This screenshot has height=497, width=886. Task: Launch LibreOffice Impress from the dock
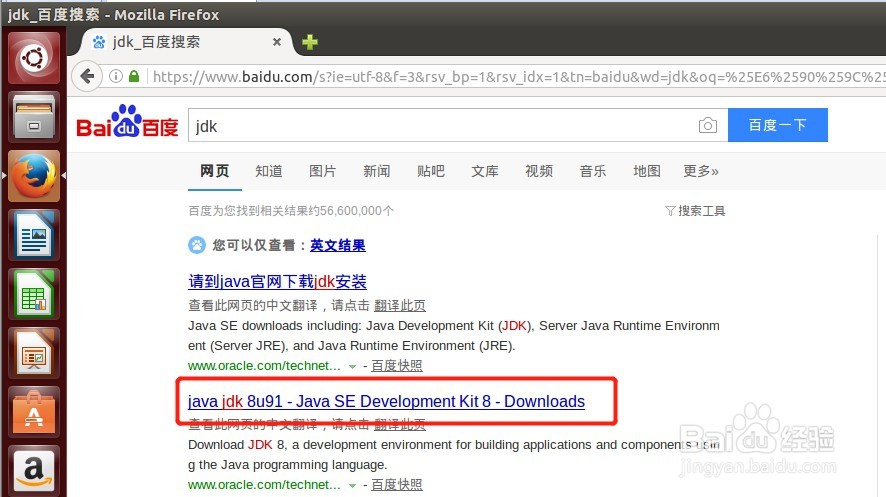coord(34,354)
